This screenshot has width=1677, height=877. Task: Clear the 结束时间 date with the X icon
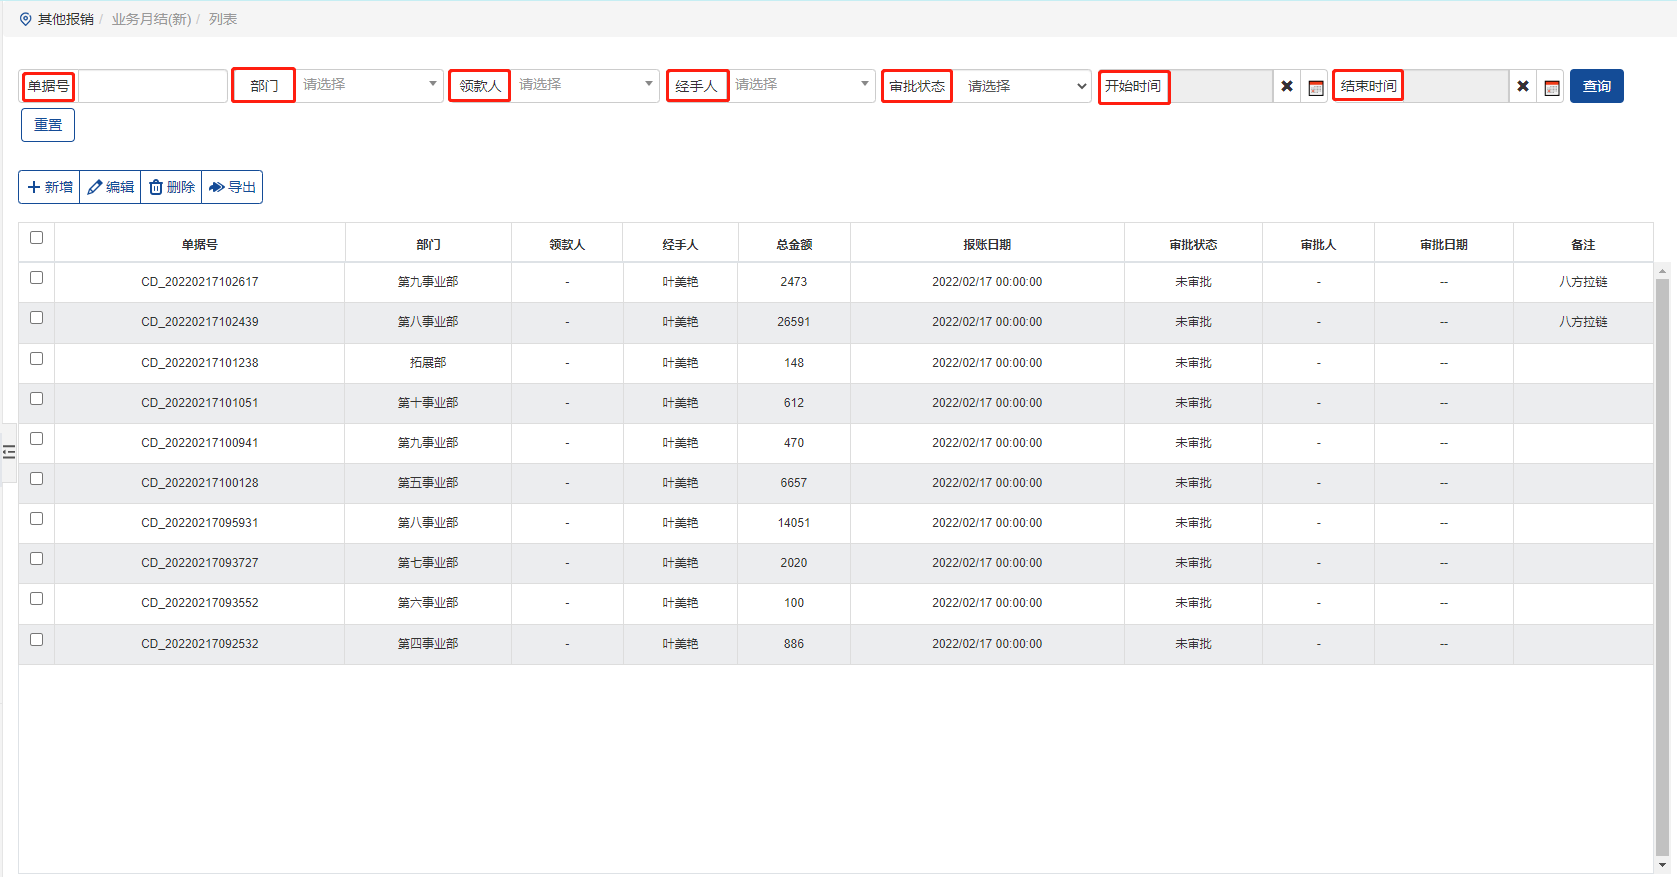click(1523, 87)
